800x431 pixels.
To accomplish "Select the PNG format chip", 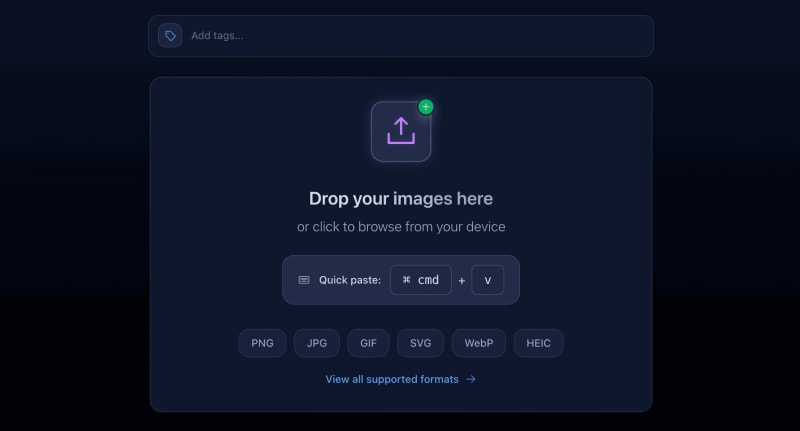I will coord(262,343).
